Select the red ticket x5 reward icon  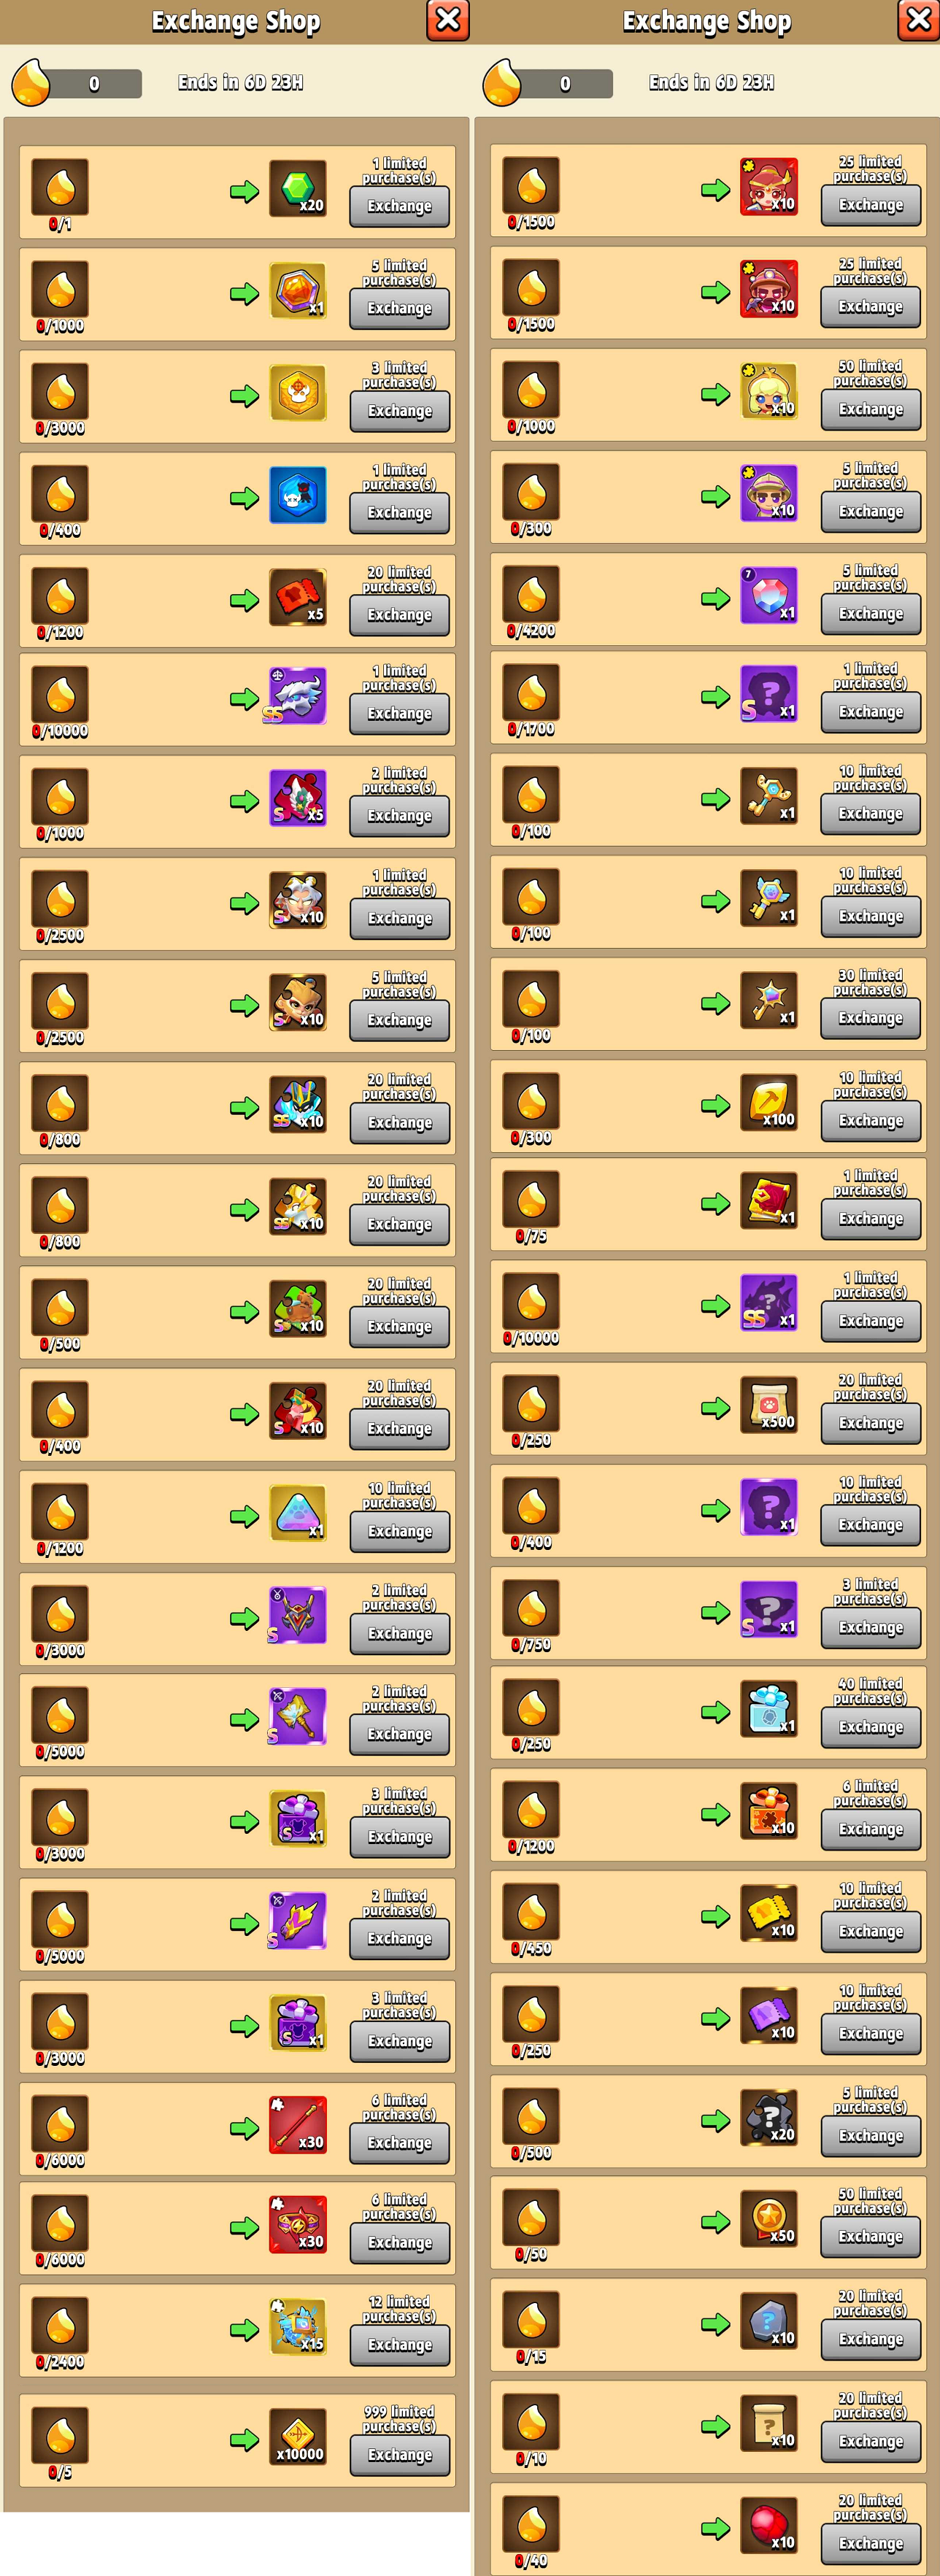[298, 597]
